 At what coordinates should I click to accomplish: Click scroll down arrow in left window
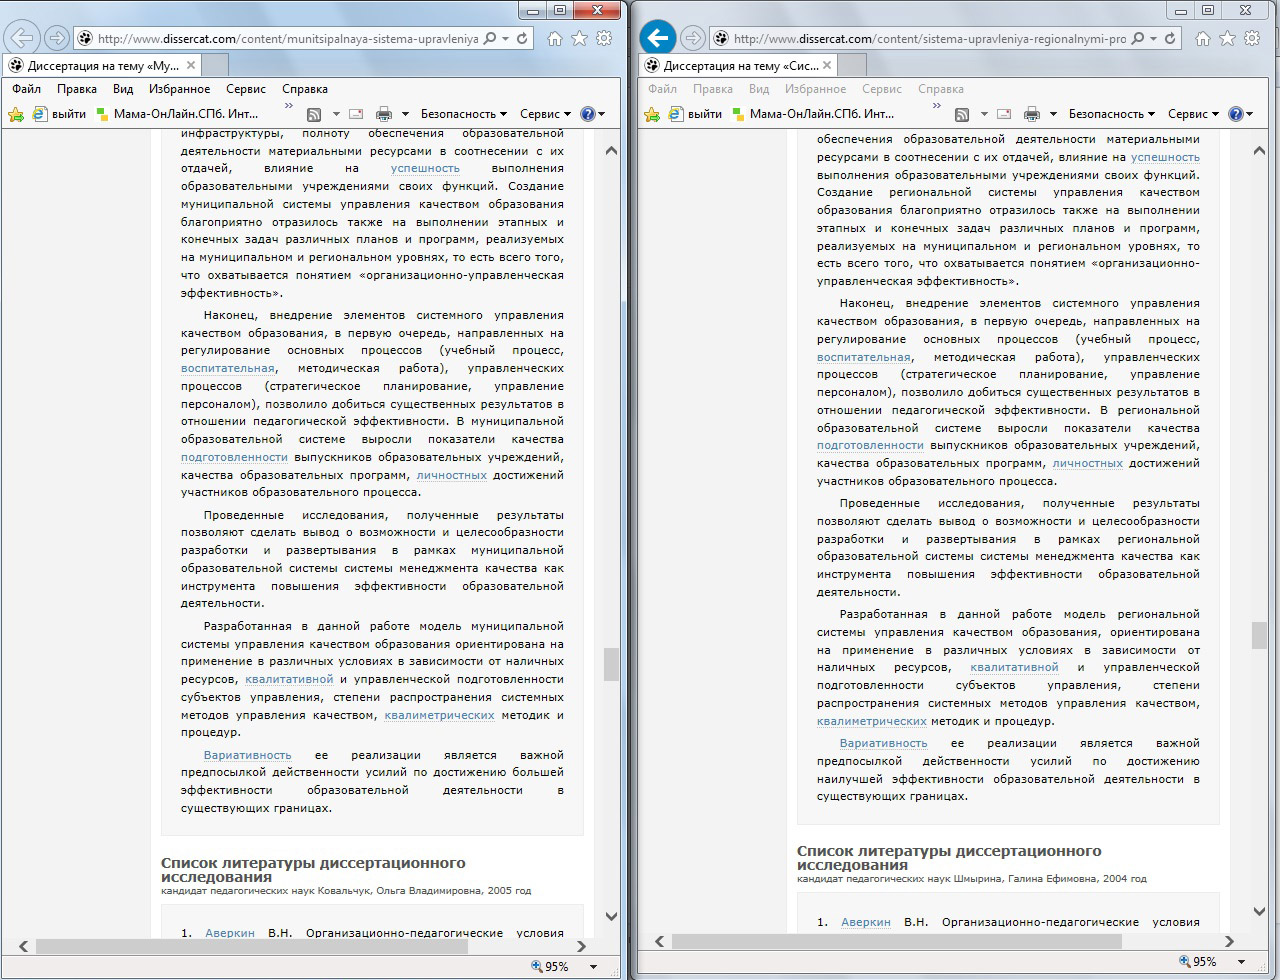coord(611,916)
